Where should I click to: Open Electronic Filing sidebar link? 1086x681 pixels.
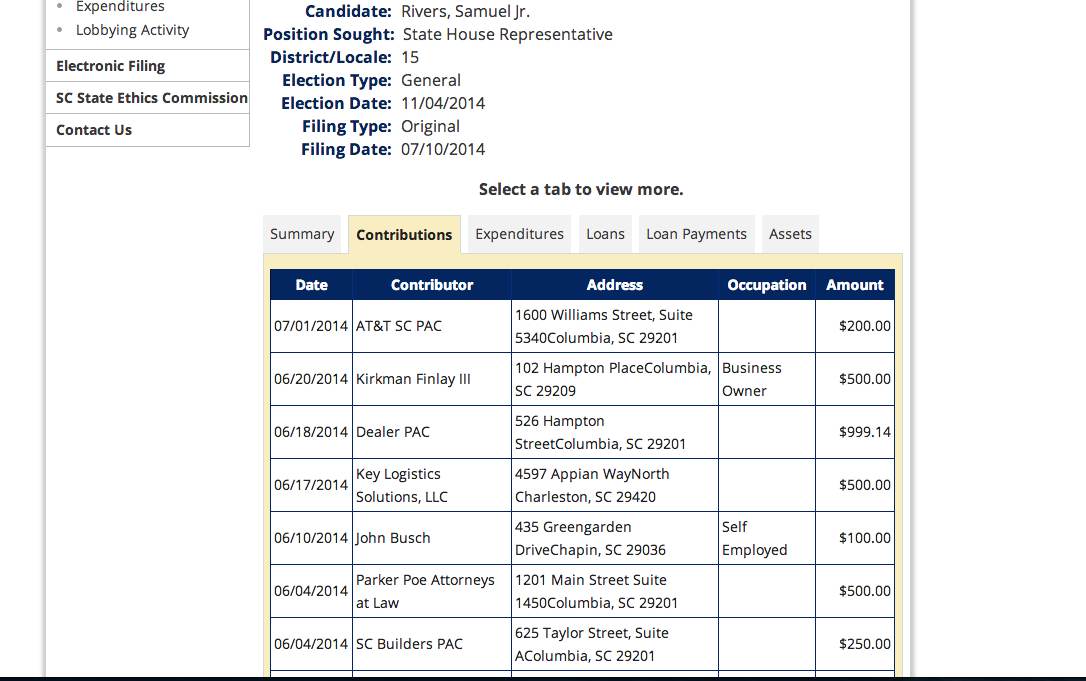point(111,66)
